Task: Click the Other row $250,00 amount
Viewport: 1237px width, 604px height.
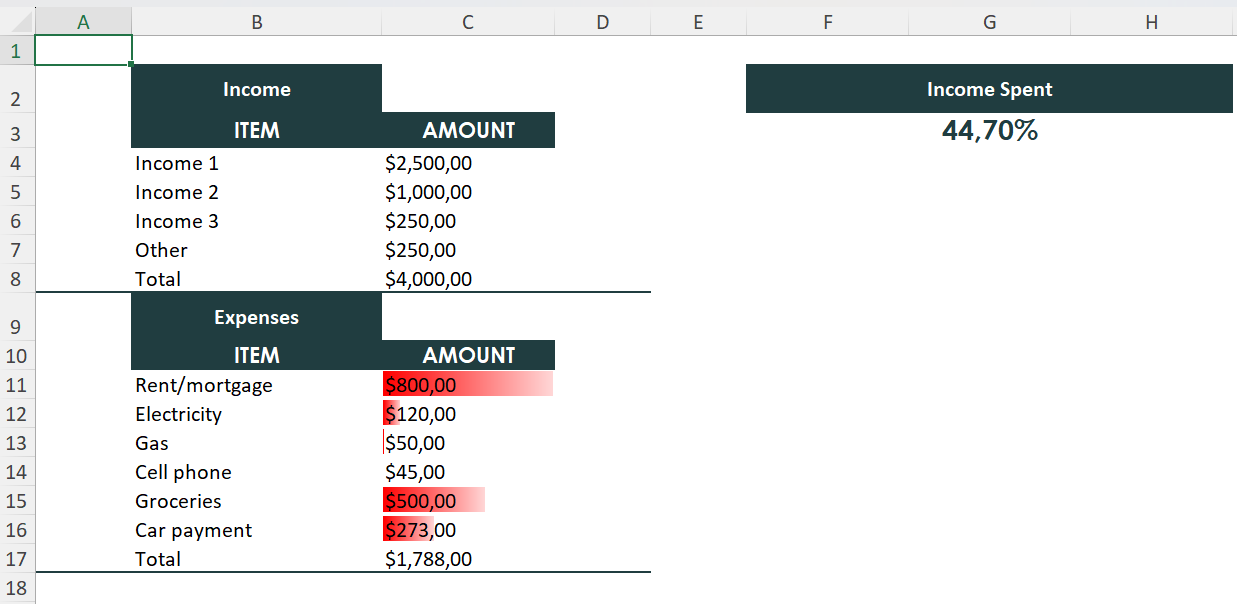Action: (x=468, y=250)
